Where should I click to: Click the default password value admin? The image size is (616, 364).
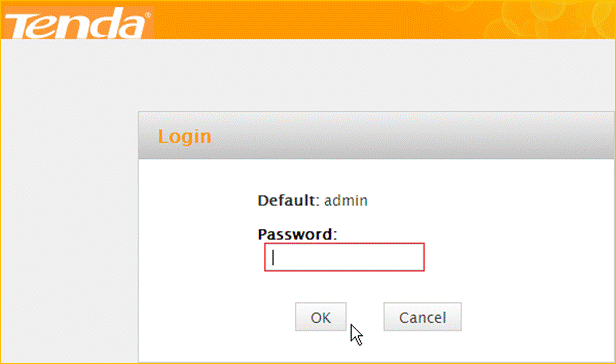coord(346,201)
